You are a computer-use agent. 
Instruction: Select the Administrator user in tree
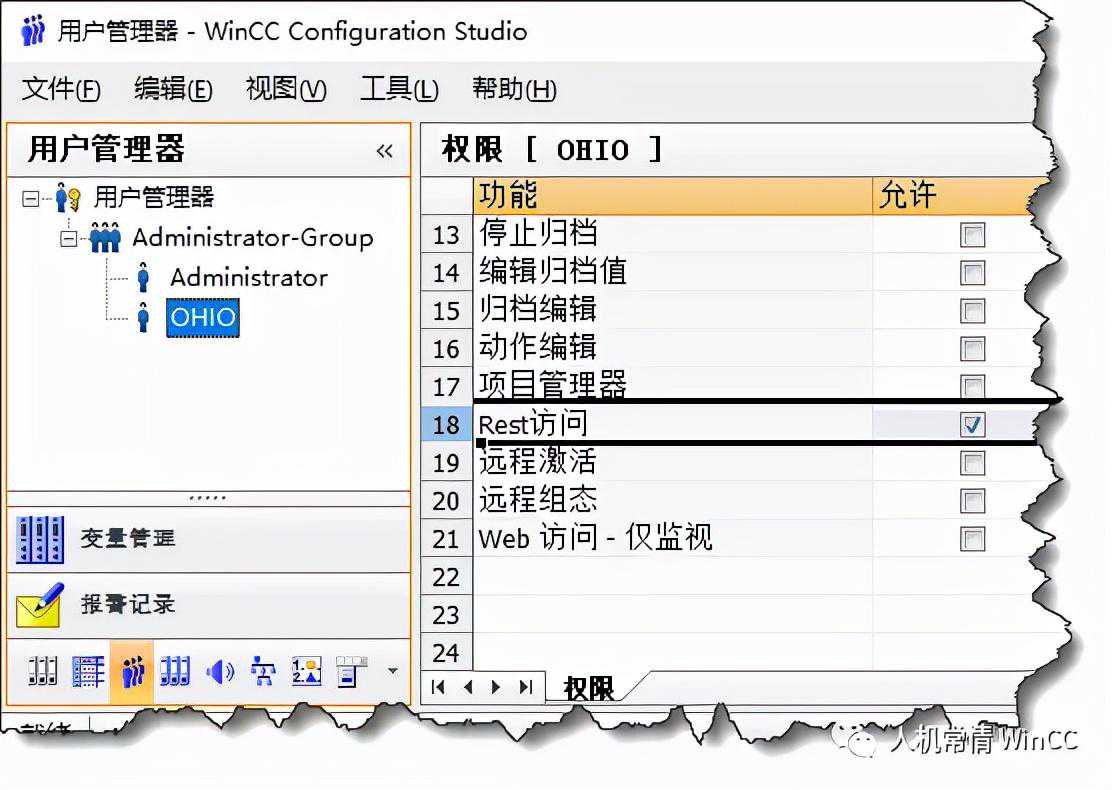point(248,278)
